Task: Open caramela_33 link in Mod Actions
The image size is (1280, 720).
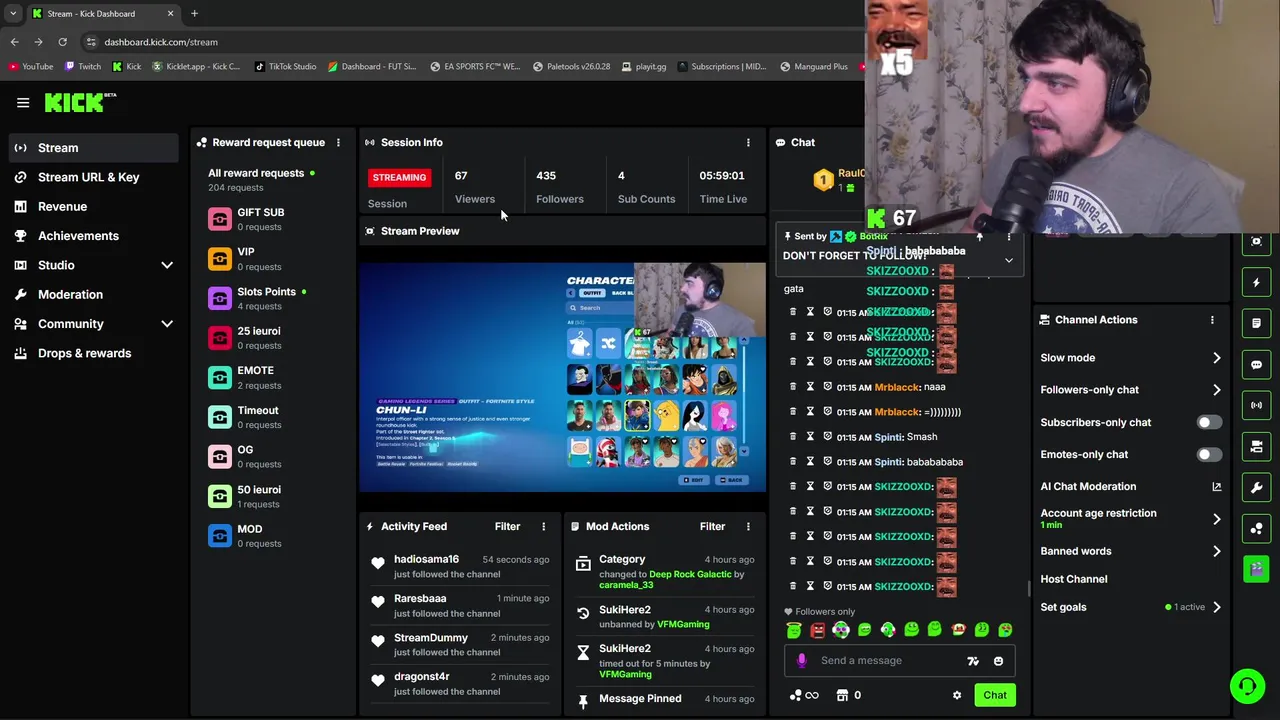Action: point(626,585)
